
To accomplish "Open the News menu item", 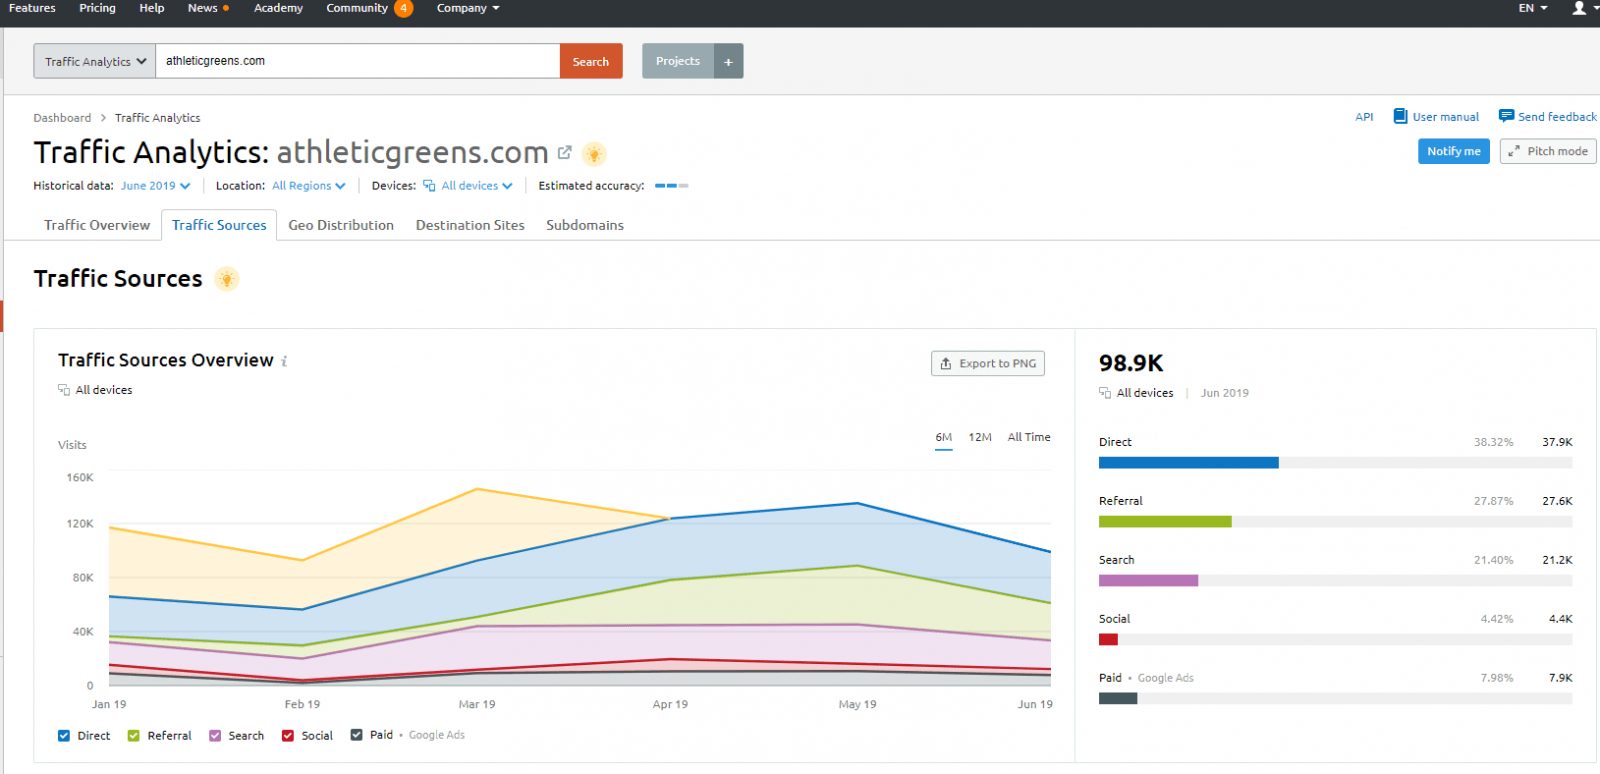I will (x=202, y=8).
